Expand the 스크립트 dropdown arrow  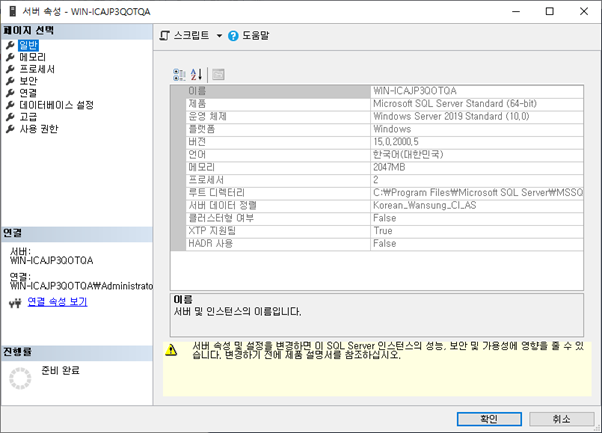coord(219,36)
